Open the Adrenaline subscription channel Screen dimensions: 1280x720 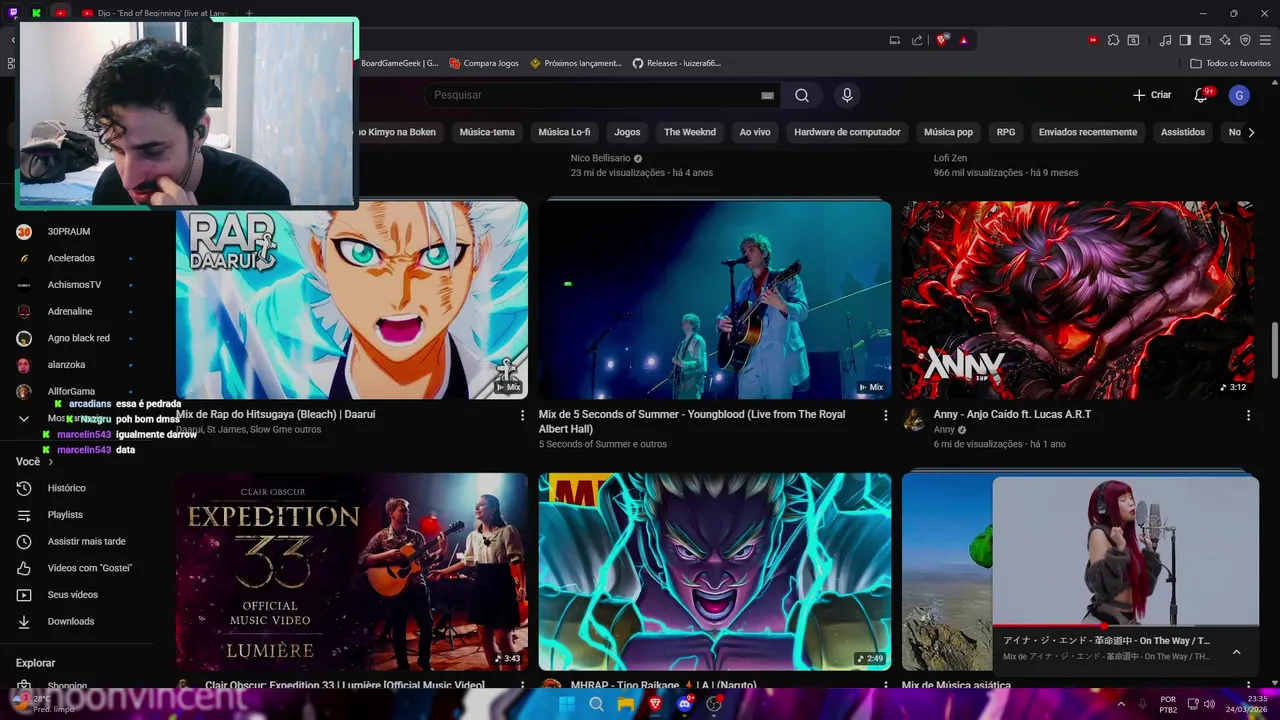[70, 312]
